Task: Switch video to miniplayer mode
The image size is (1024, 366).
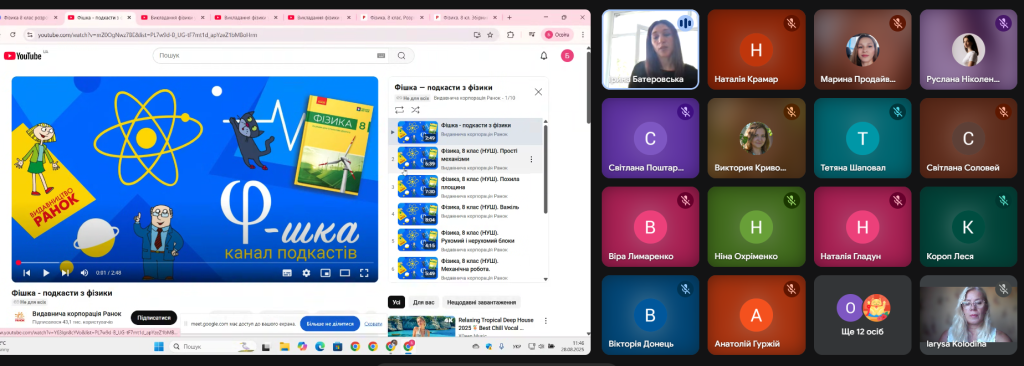Action: 325,273
